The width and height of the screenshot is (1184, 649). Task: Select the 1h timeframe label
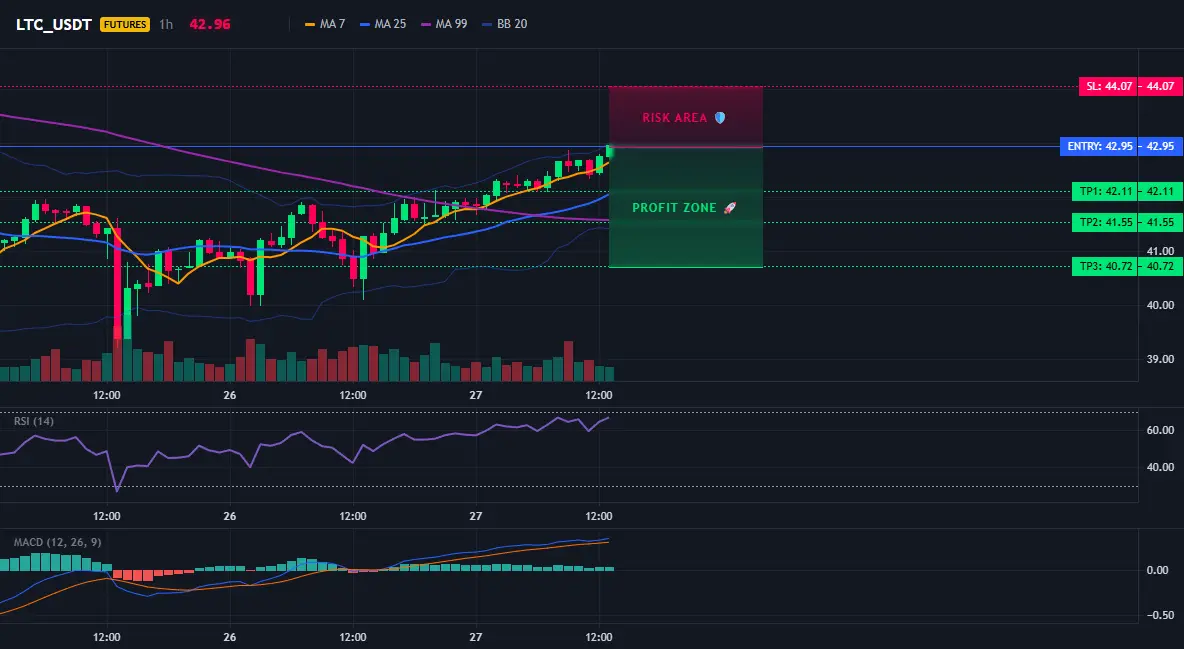pos(166,24)
